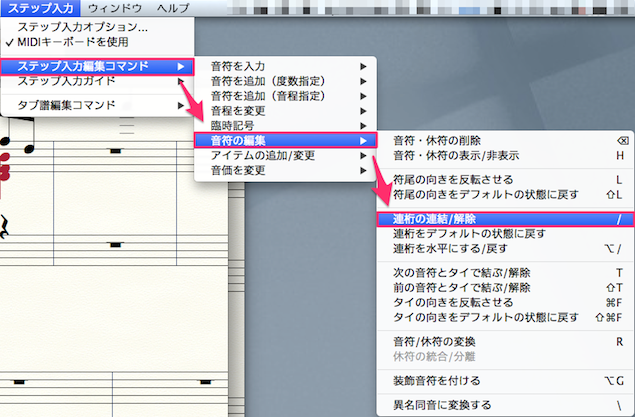The image size is (635, 417).
Task: Select 音符/休符の変換
Action: click(505, 342)
